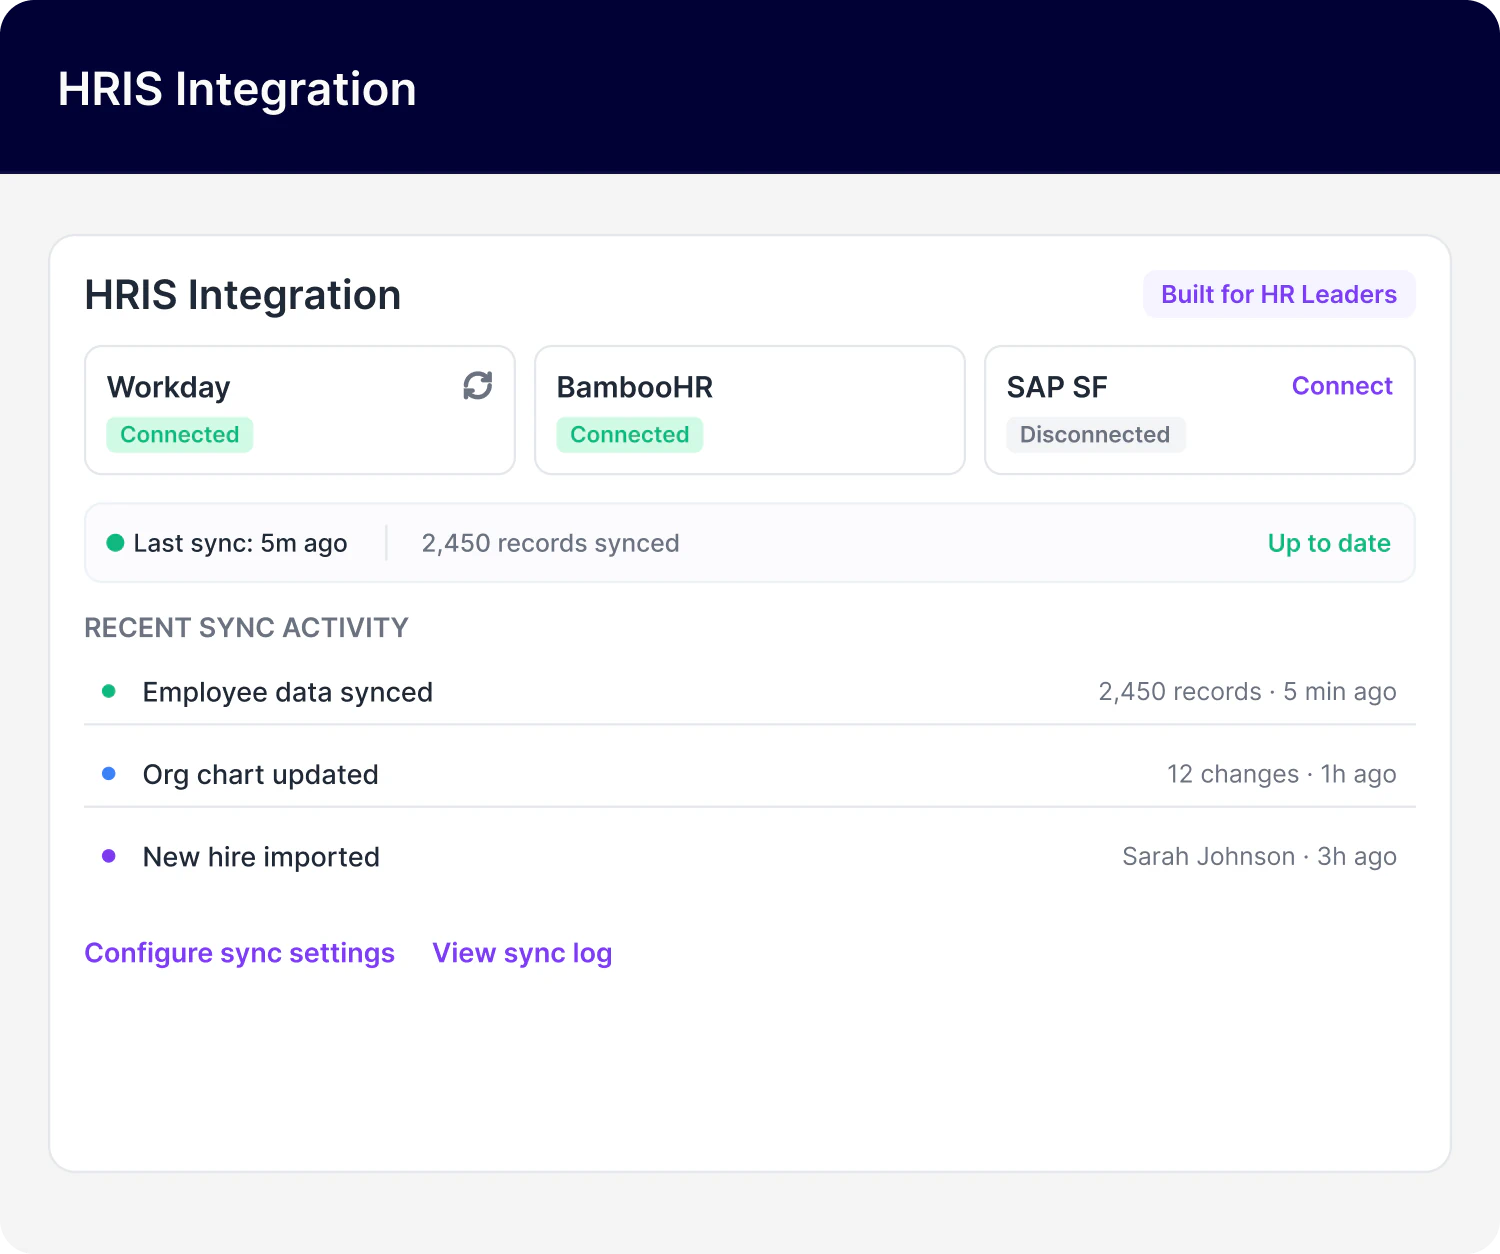The width and height of the screenshot is (1500, 1254).
Task: Select the SAP SF integration card
Action: (x=1200, y=410)
